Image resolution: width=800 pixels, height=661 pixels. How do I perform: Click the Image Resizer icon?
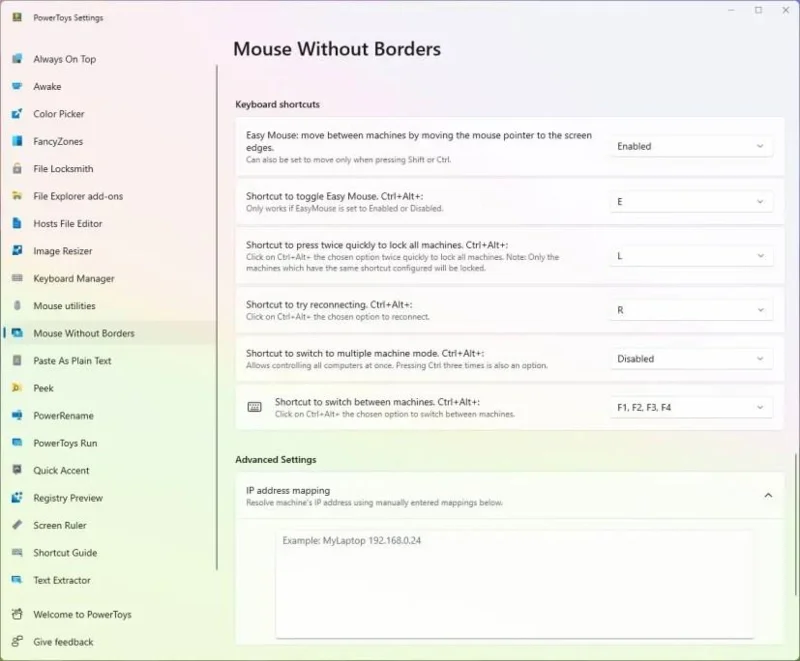click(x=17, y=251)
